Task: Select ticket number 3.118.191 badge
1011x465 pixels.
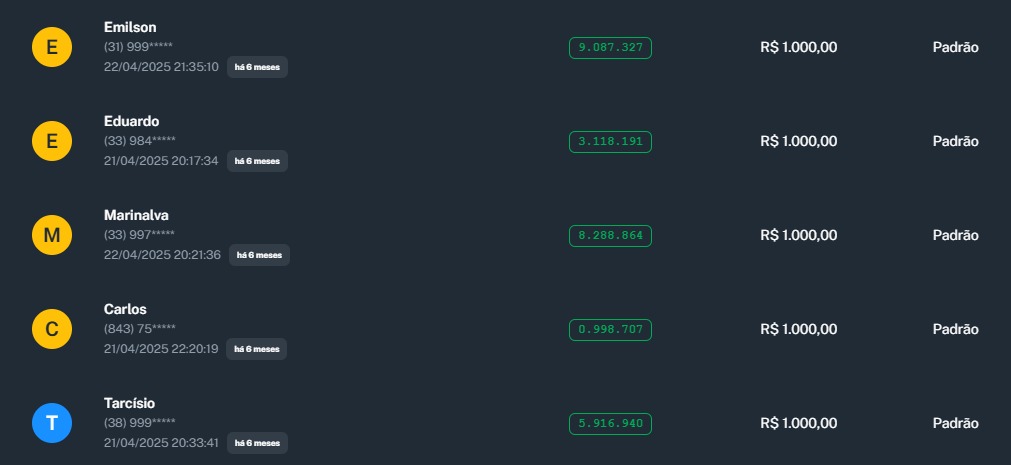Action: (610, 141)
